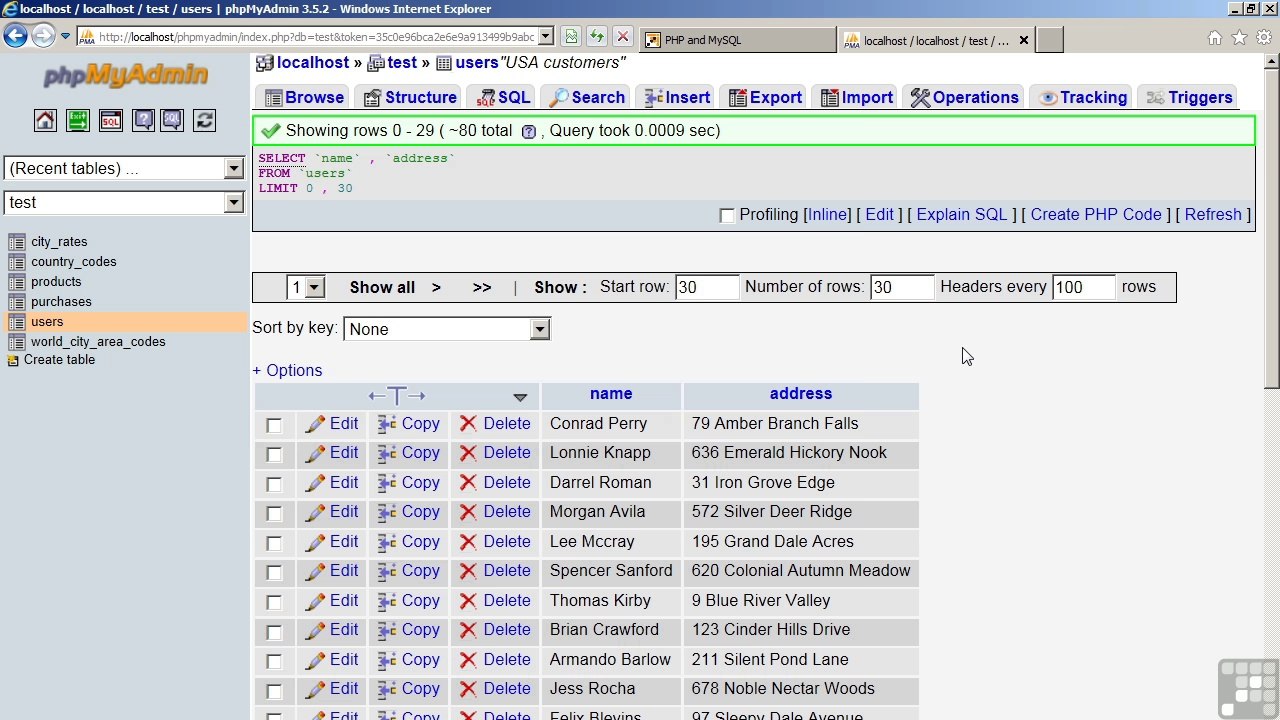Click the query help question mark icon
The image size is (1280, 720).
pyautogui.click(x=529, y=132)
